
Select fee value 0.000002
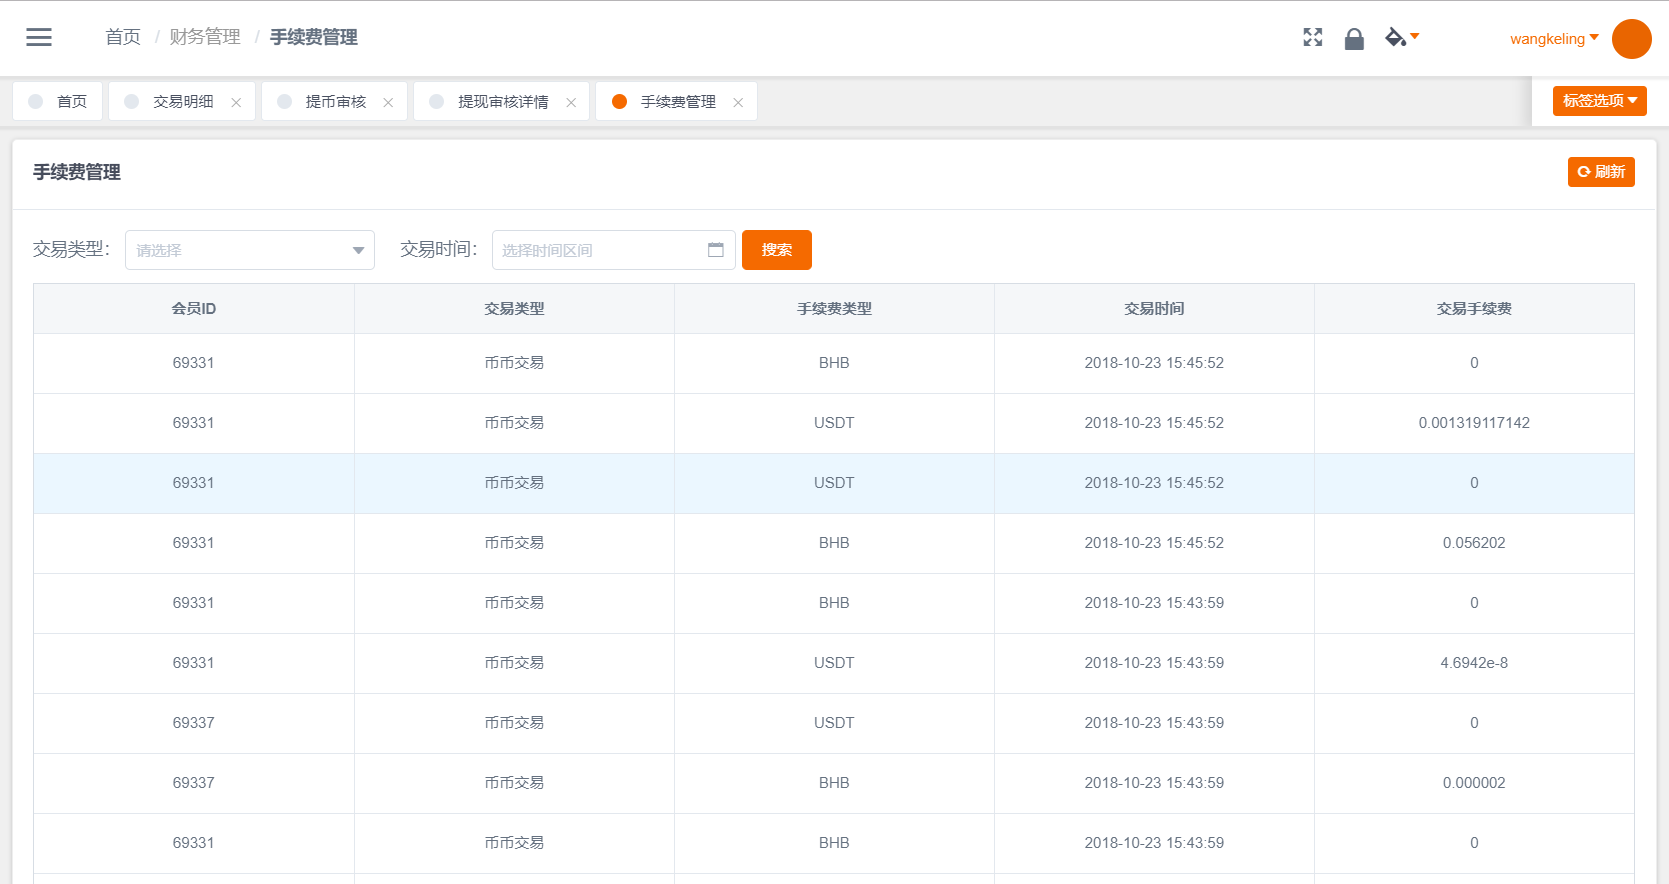(x=1474, y=783)
